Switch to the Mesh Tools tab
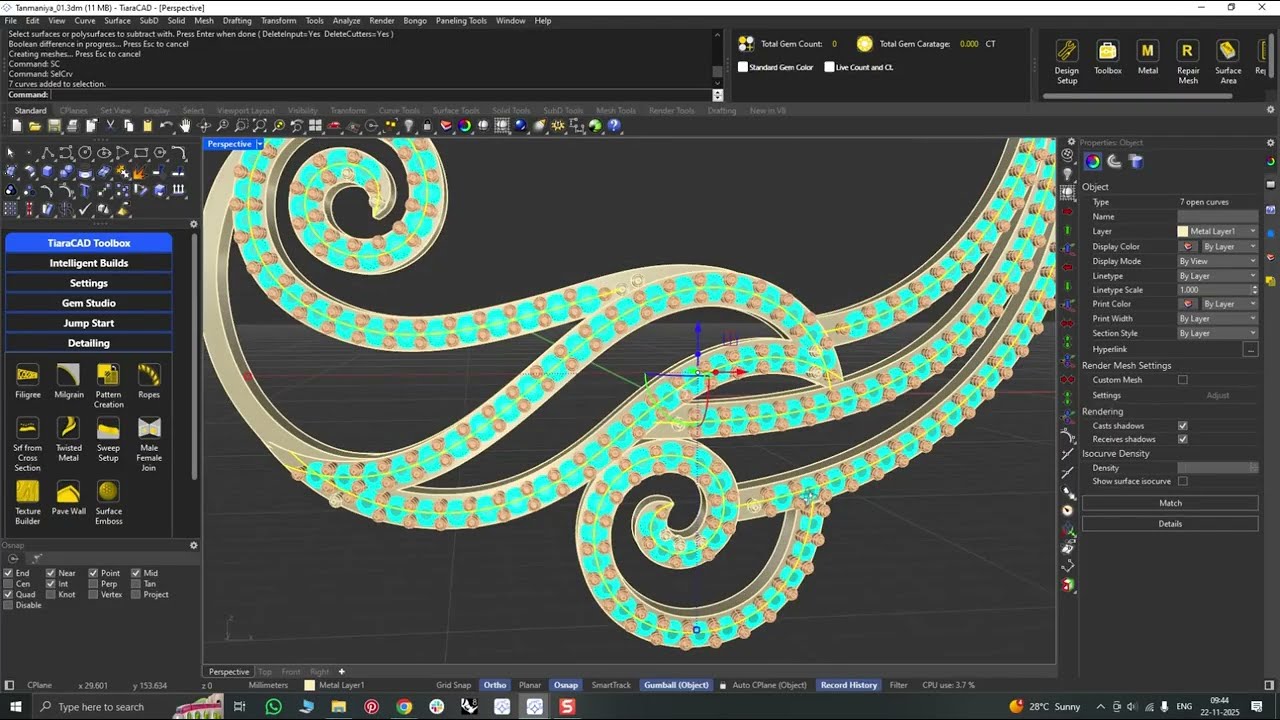Screen dimensions: 1280x720 click(x=615, y=110)
